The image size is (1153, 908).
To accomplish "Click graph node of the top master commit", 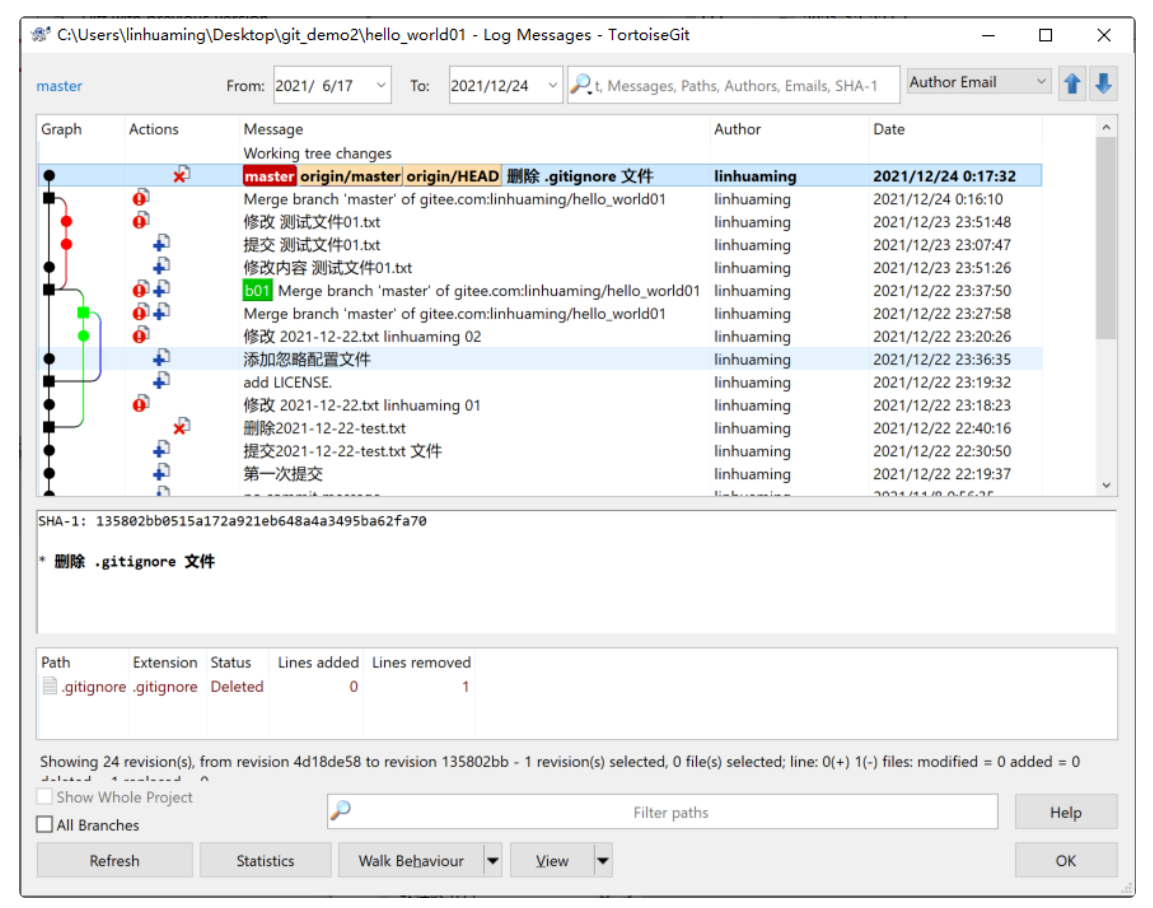I will tap(49, 176).
